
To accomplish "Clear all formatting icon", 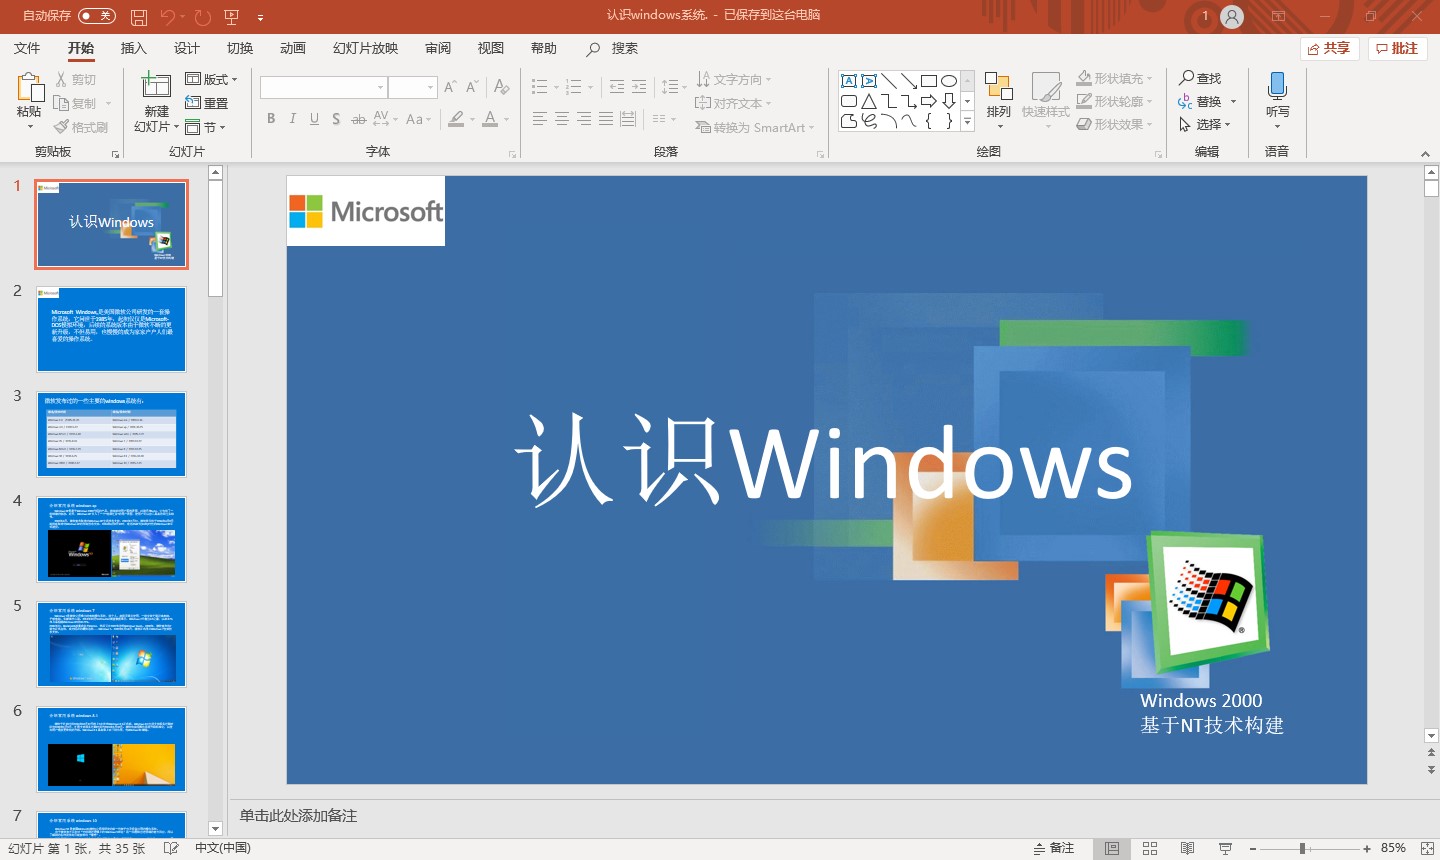I will [502, 87].
